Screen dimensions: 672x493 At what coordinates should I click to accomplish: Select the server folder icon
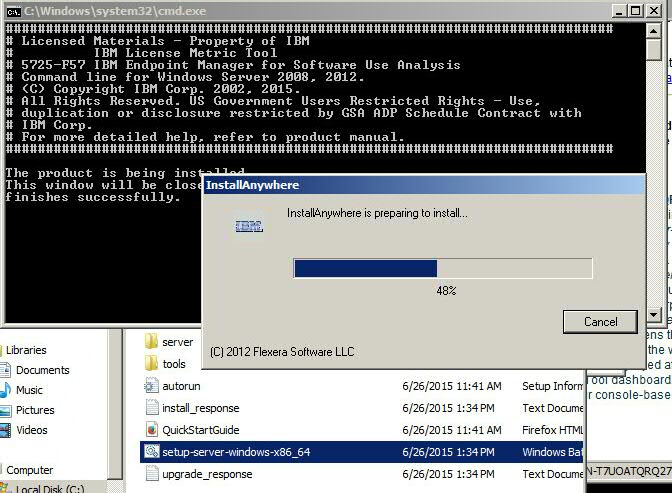click(x=151, y=342)
